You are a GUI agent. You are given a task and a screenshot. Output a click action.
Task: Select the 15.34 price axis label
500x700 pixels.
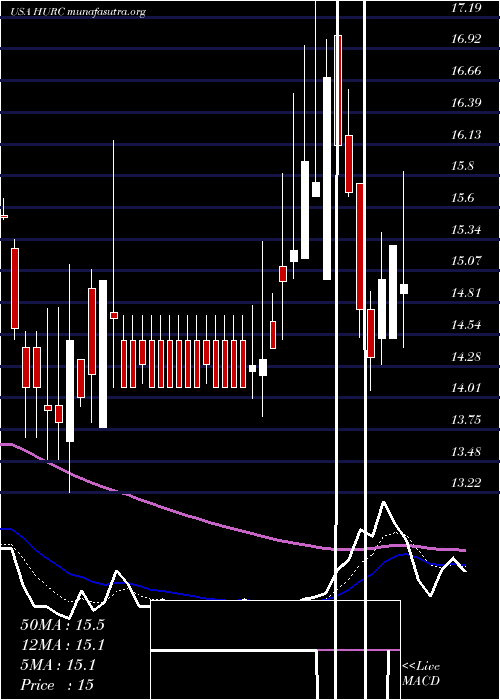pos(466,230)
